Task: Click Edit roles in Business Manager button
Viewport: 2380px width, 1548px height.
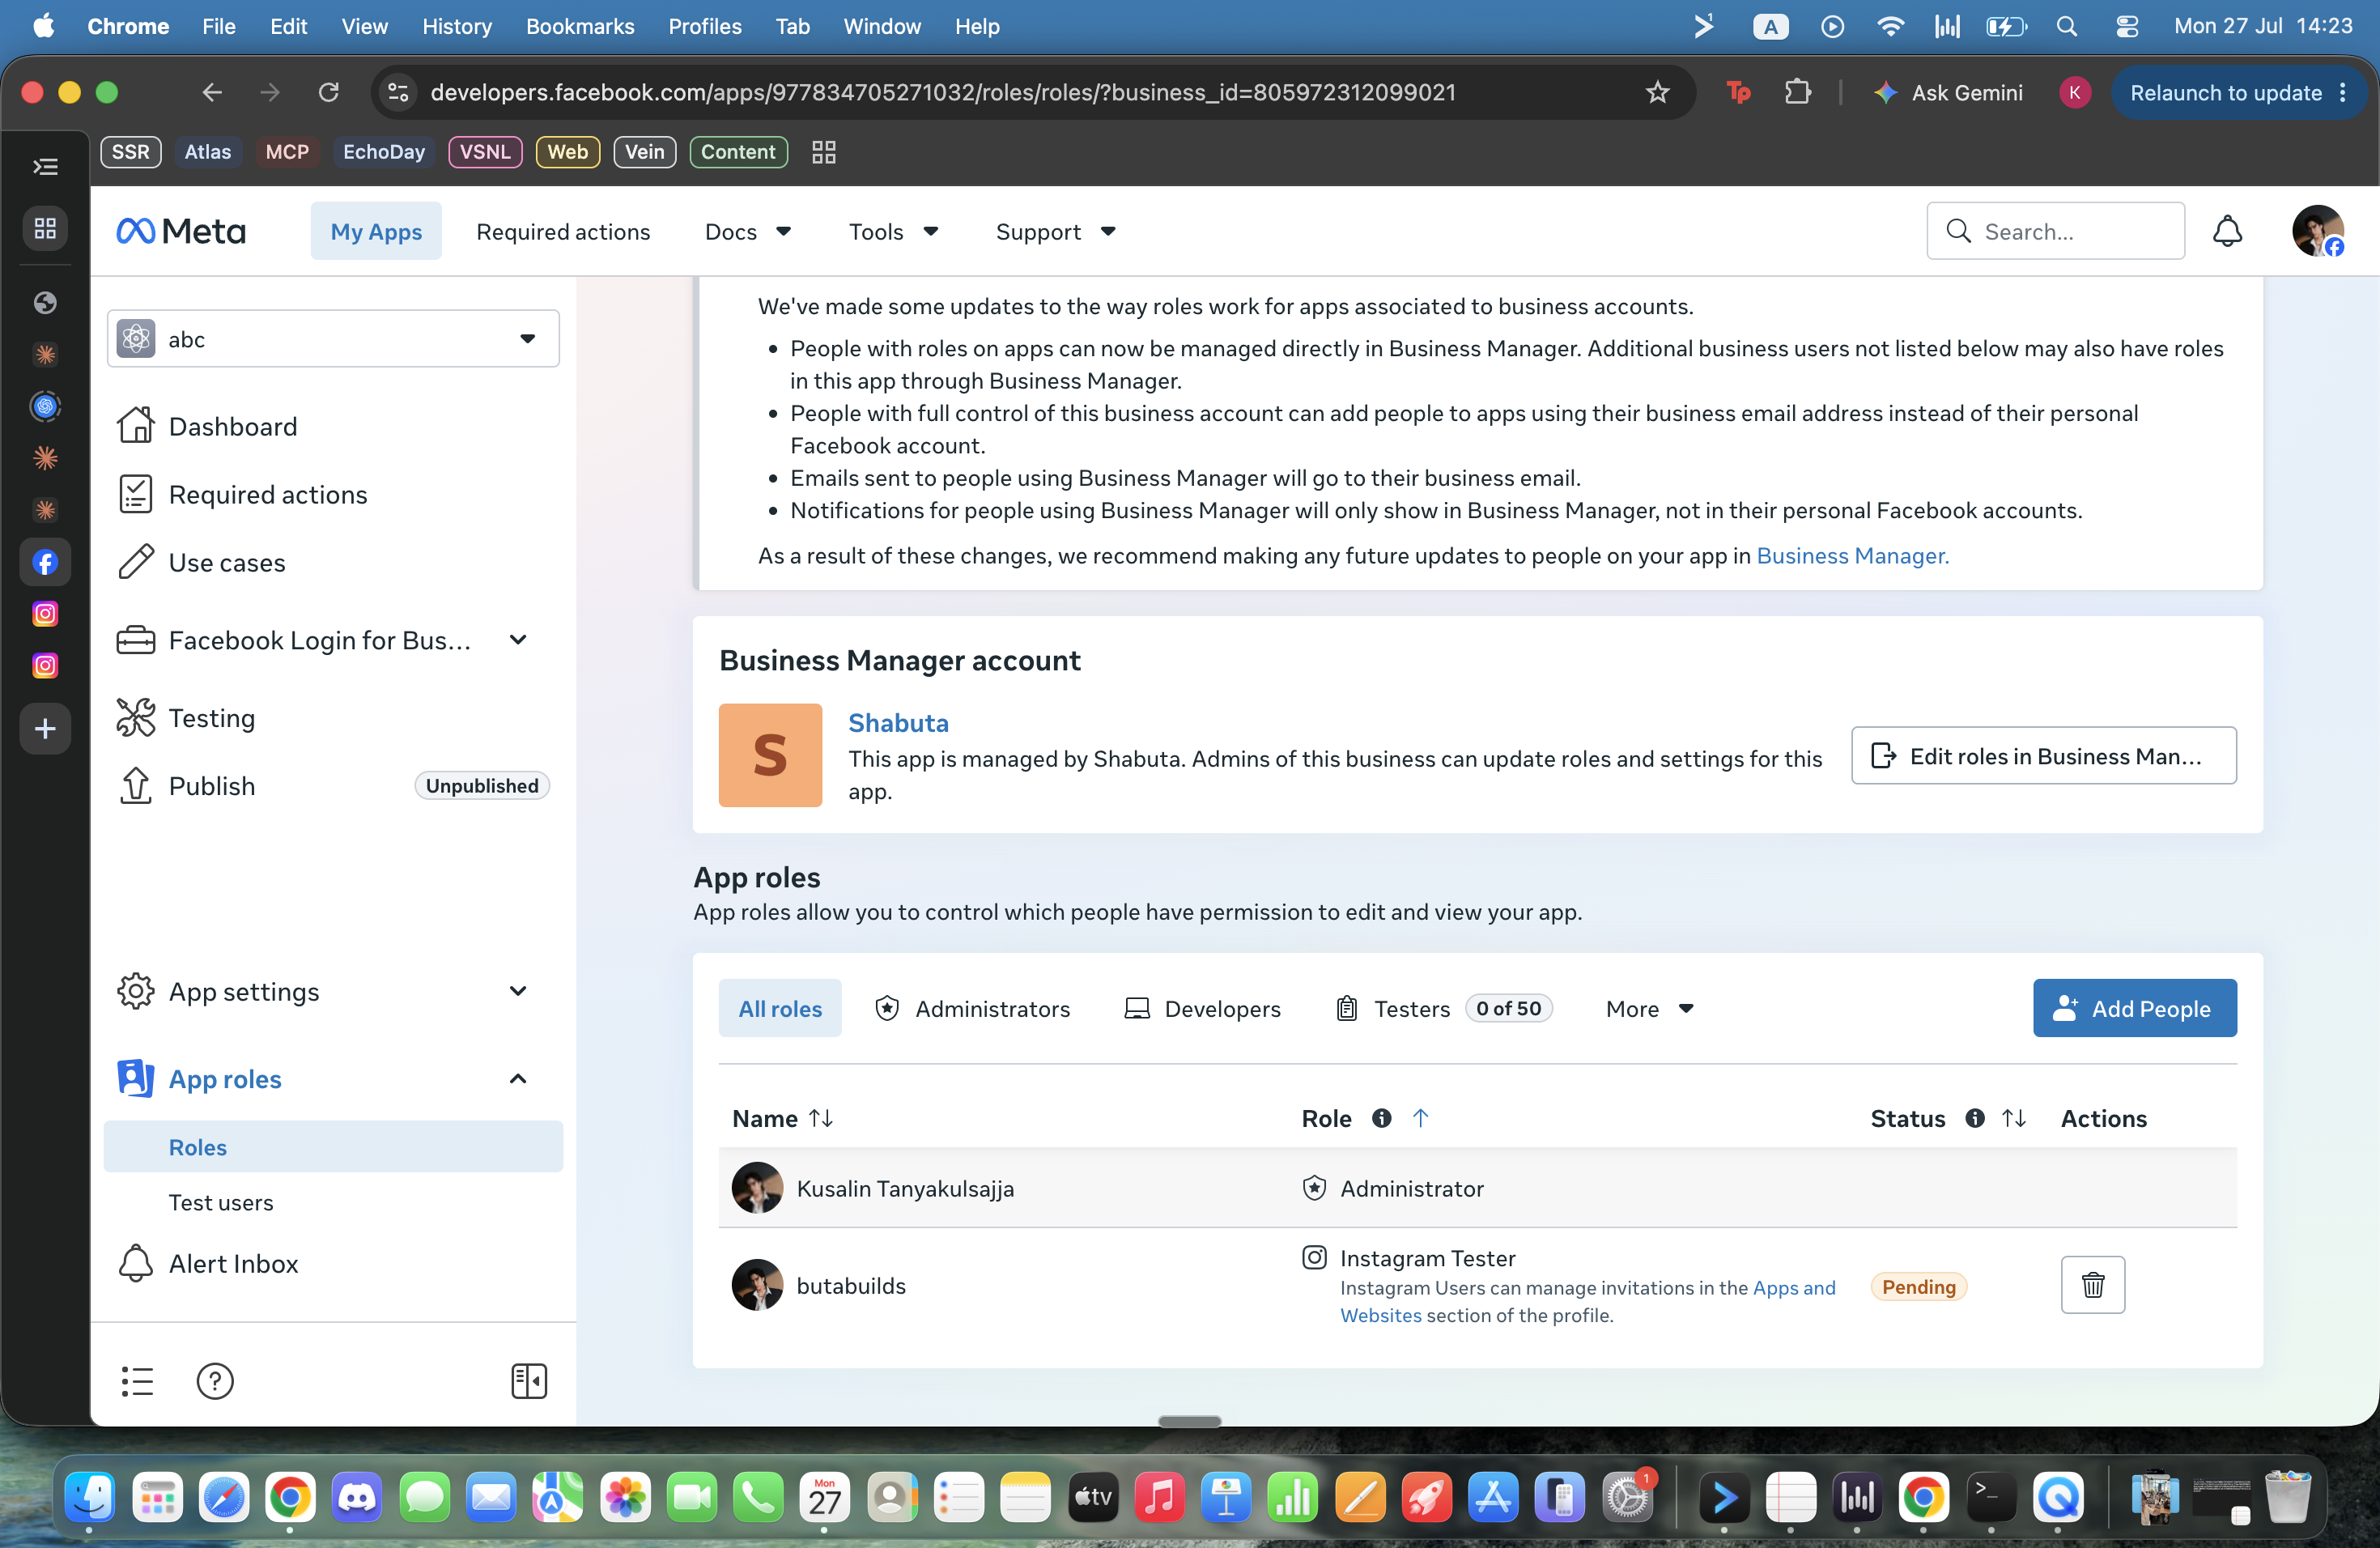Action: point(2043,755)
